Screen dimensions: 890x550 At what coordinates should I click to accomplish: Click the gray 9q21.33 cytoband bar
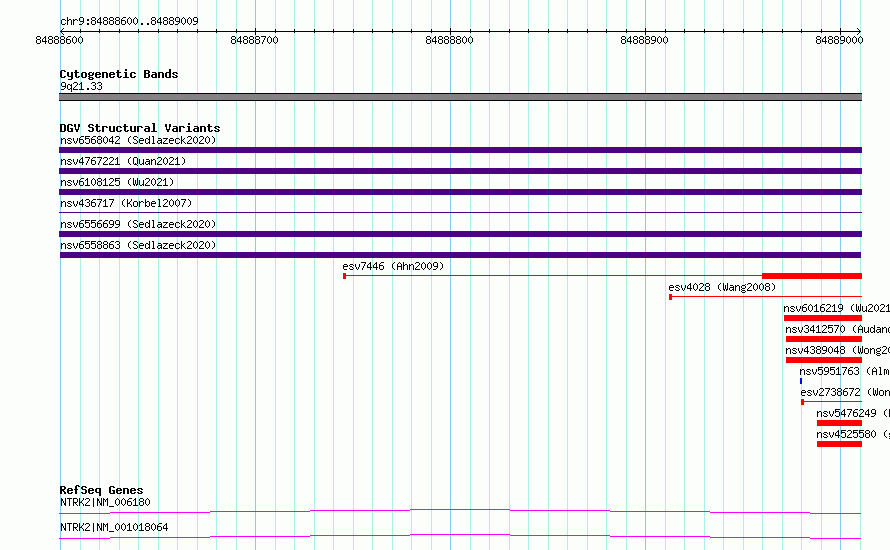(460, 97)
